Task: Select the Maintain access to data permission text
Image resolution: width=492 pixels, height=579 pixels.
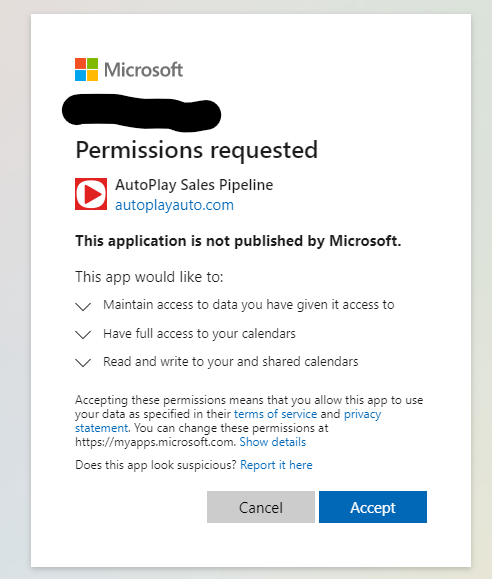Action: click(x=249, y=305)
